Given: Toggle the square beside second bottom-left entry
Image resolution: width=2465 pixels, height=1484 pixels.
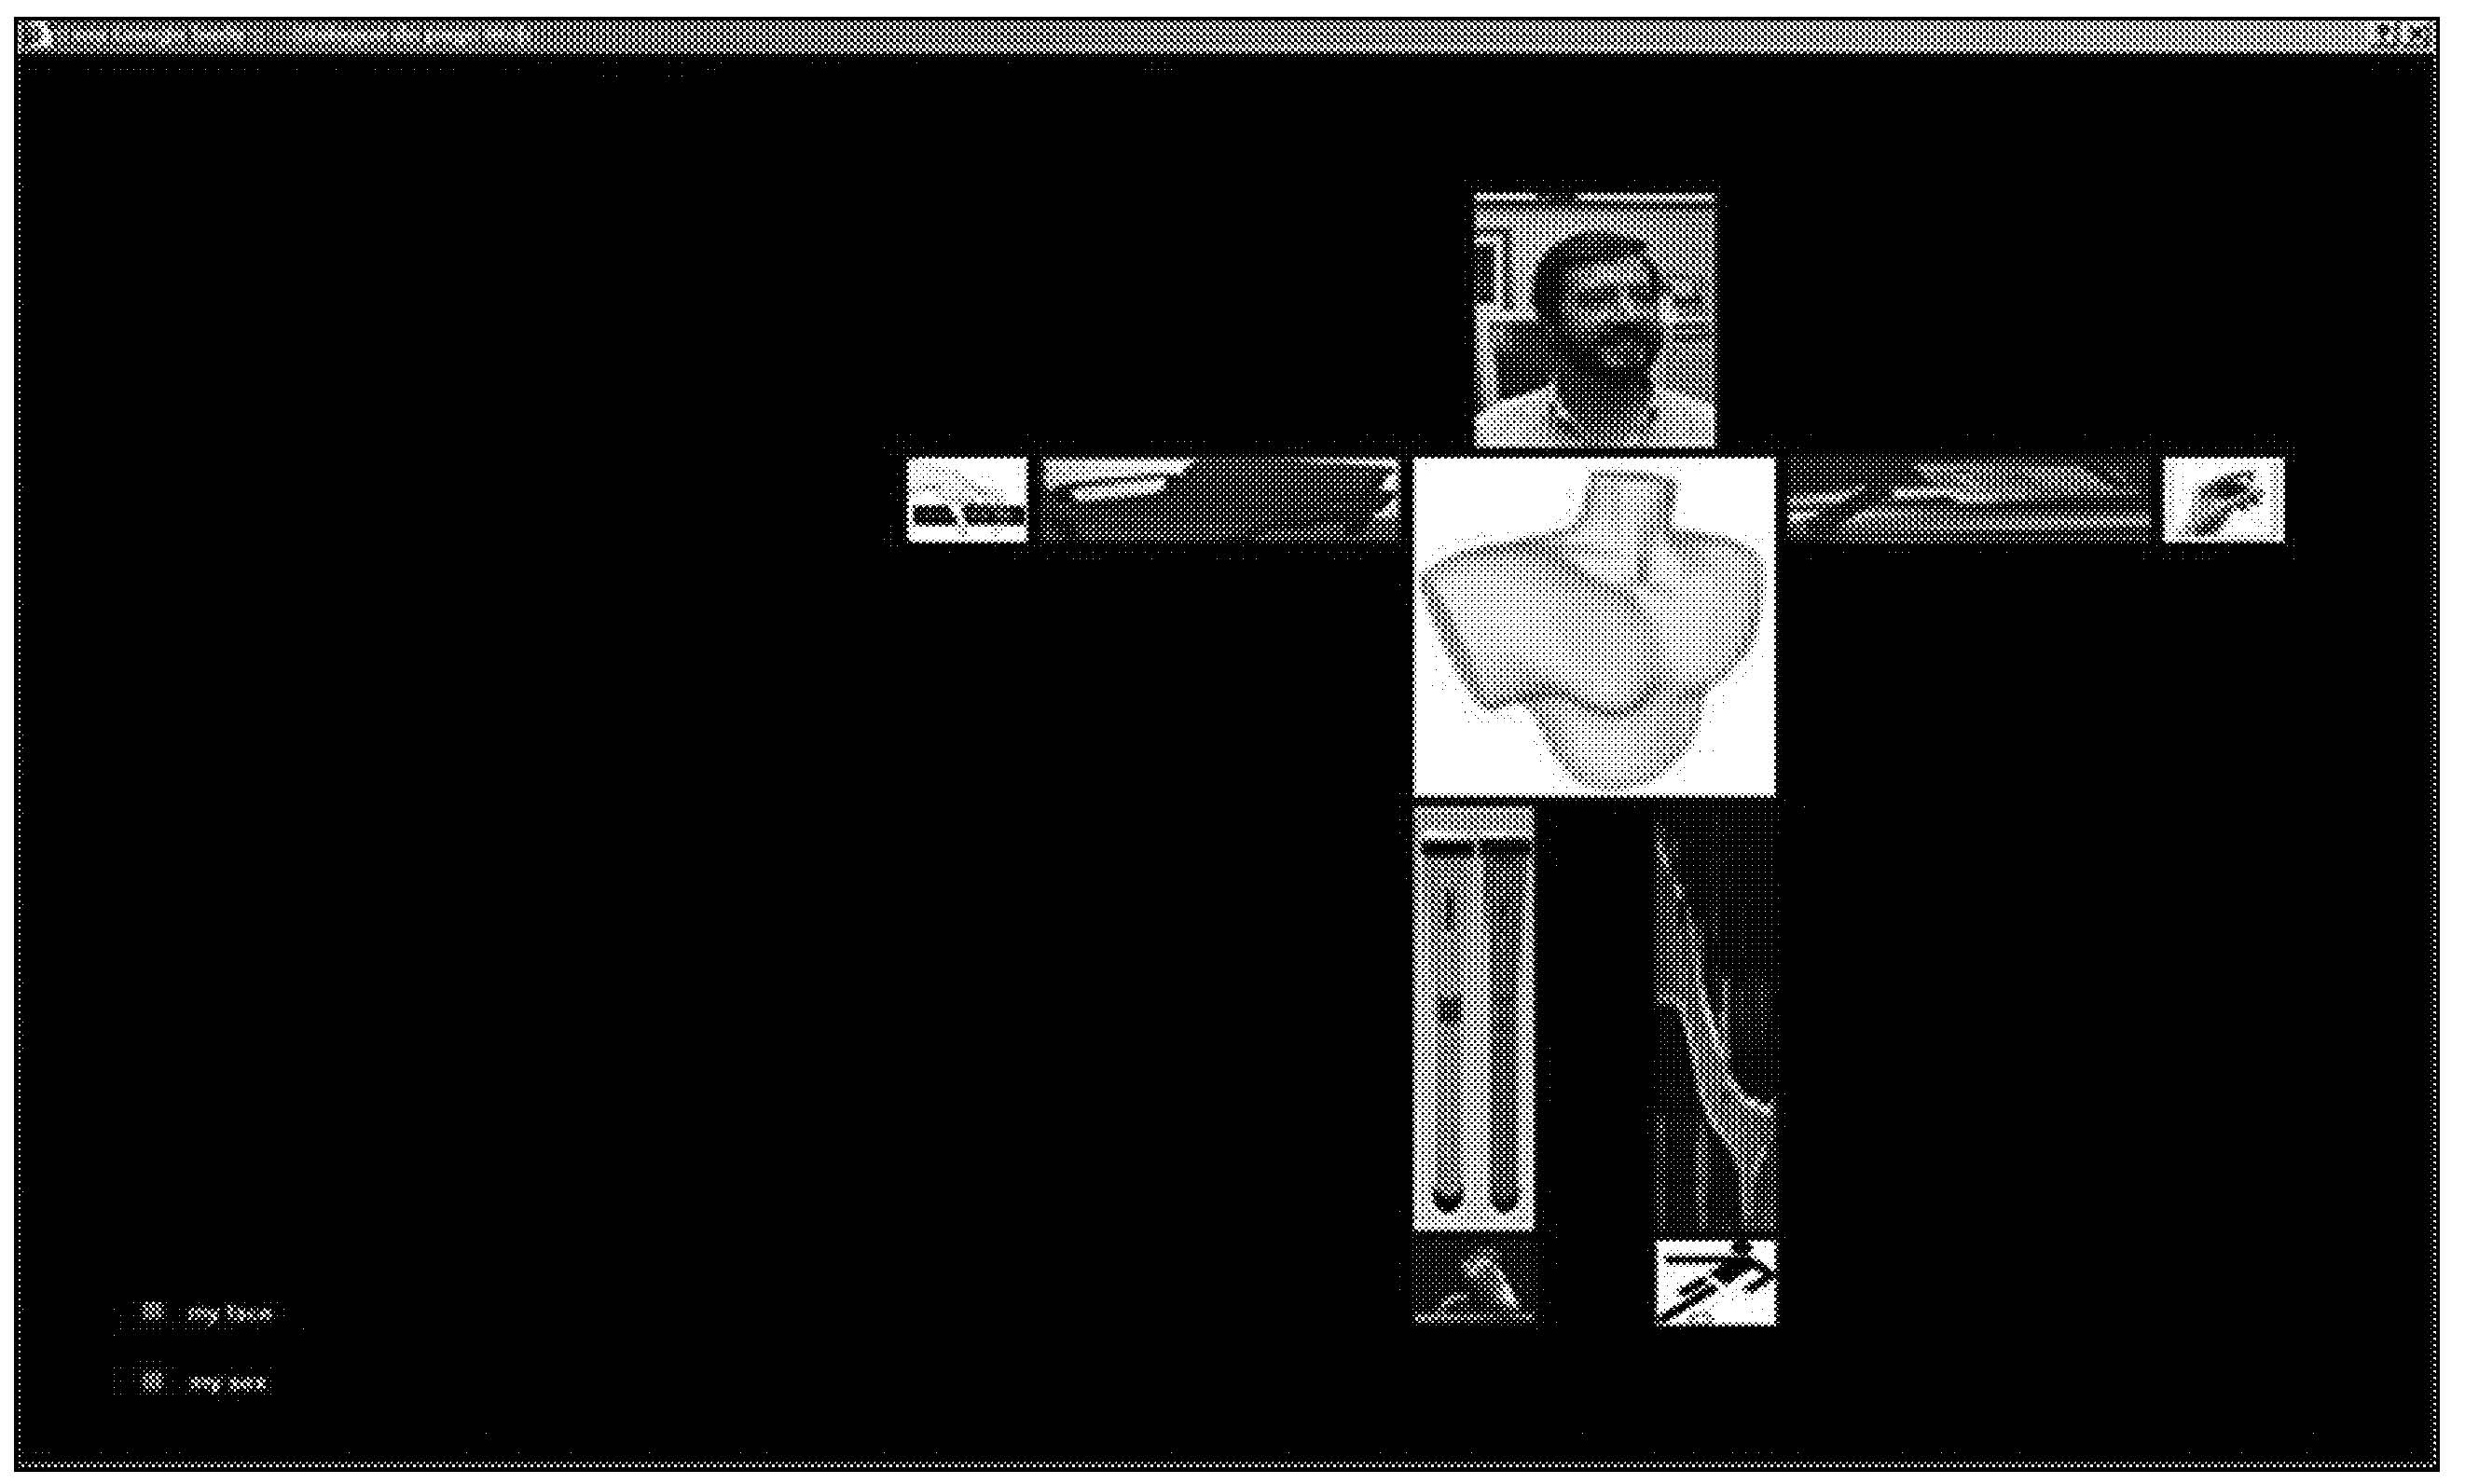Looking at the screenshot, I should pyautogui.click(x=152, y=1381).
